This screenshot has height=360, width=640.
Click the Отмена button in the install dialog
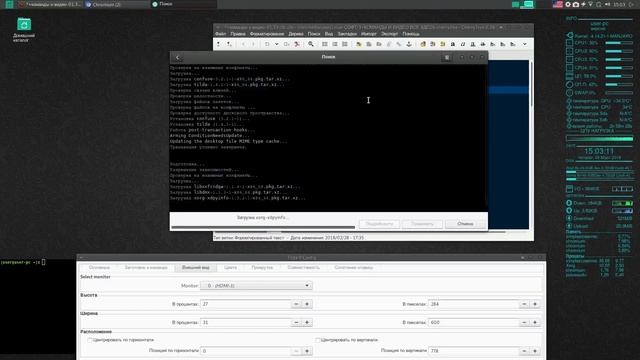[465, 224]
